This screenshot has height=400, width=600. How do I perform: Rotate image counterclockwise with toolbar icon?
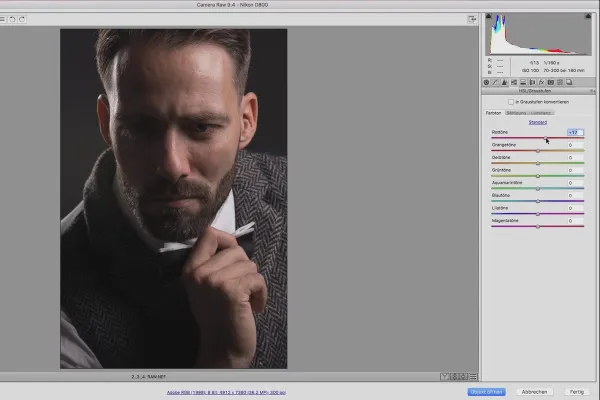pyautogui.click(x=12, y=19)
